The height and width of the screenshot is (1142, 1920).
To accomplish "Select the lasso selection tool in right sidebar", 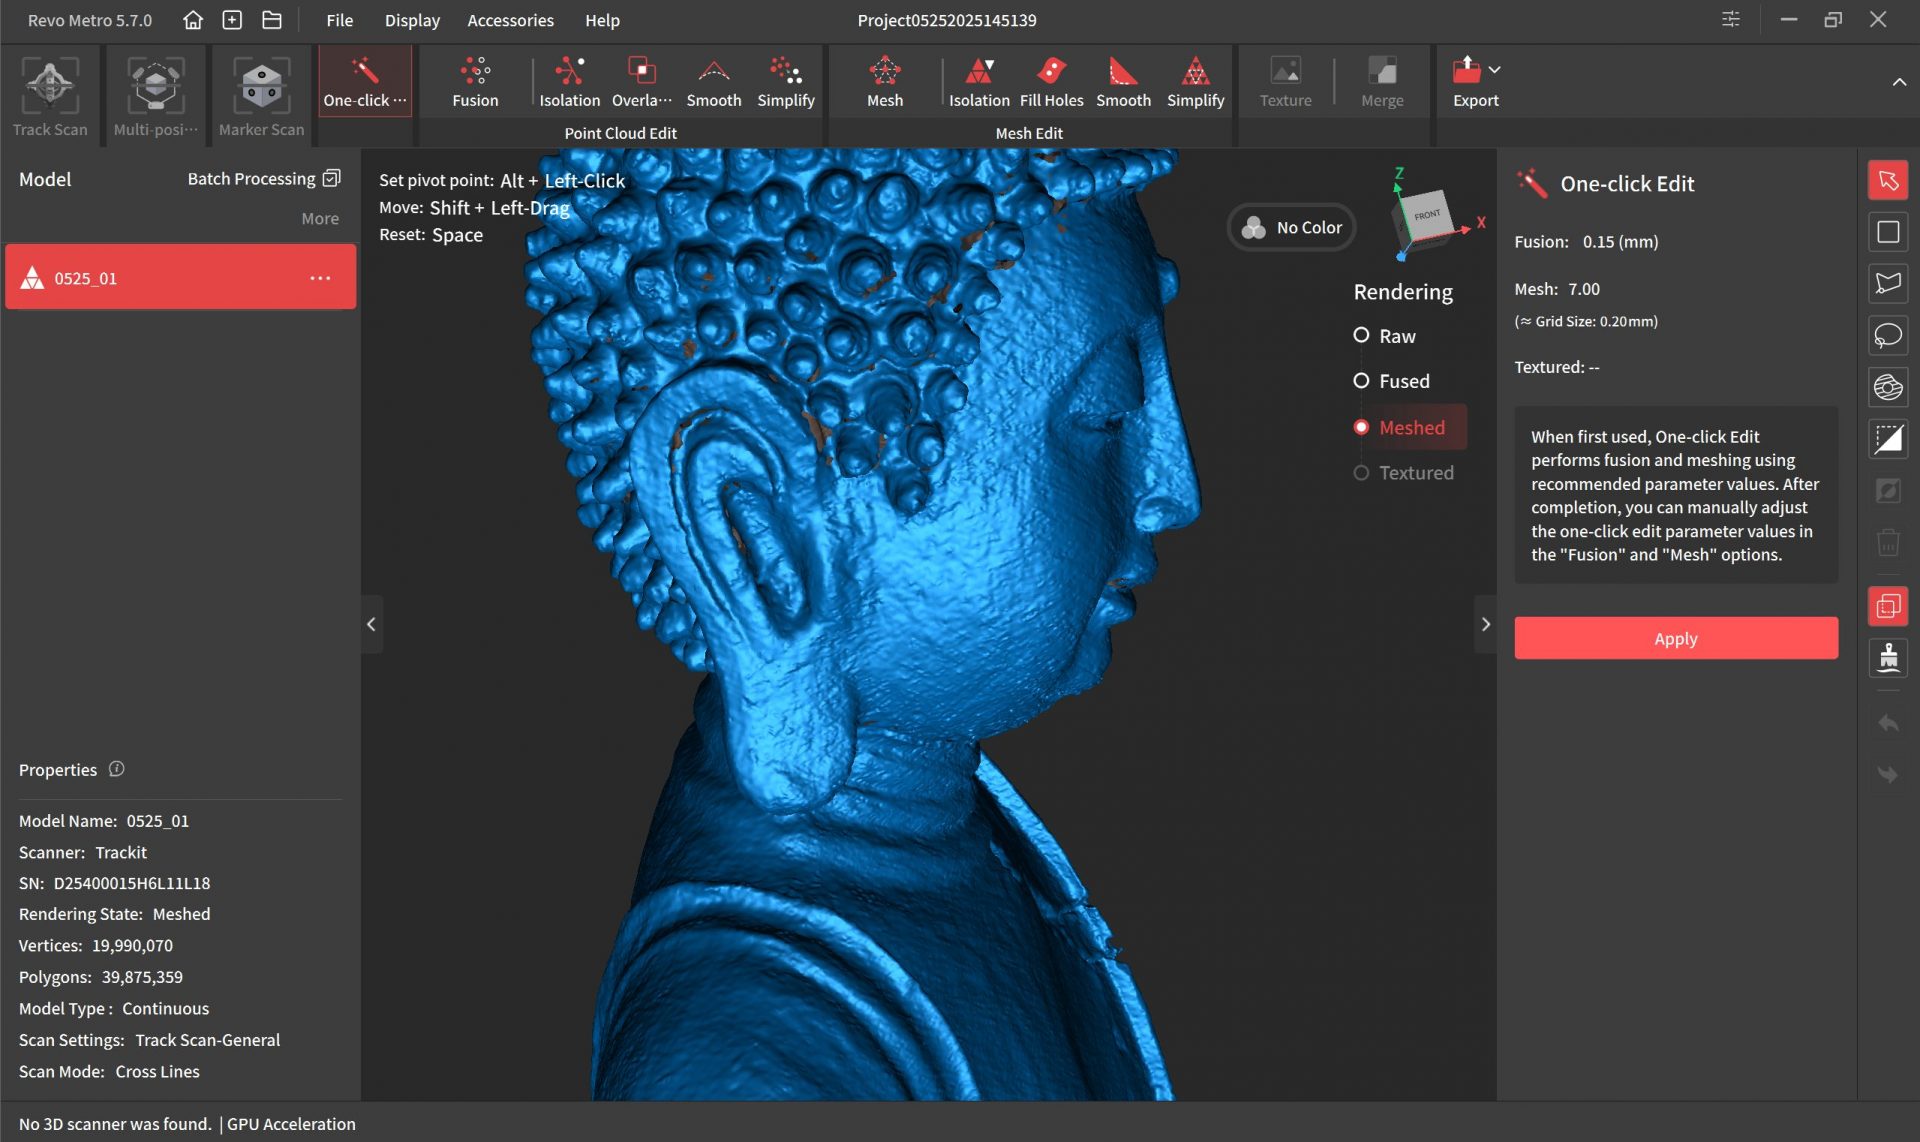I will [x=1887, y=336].
